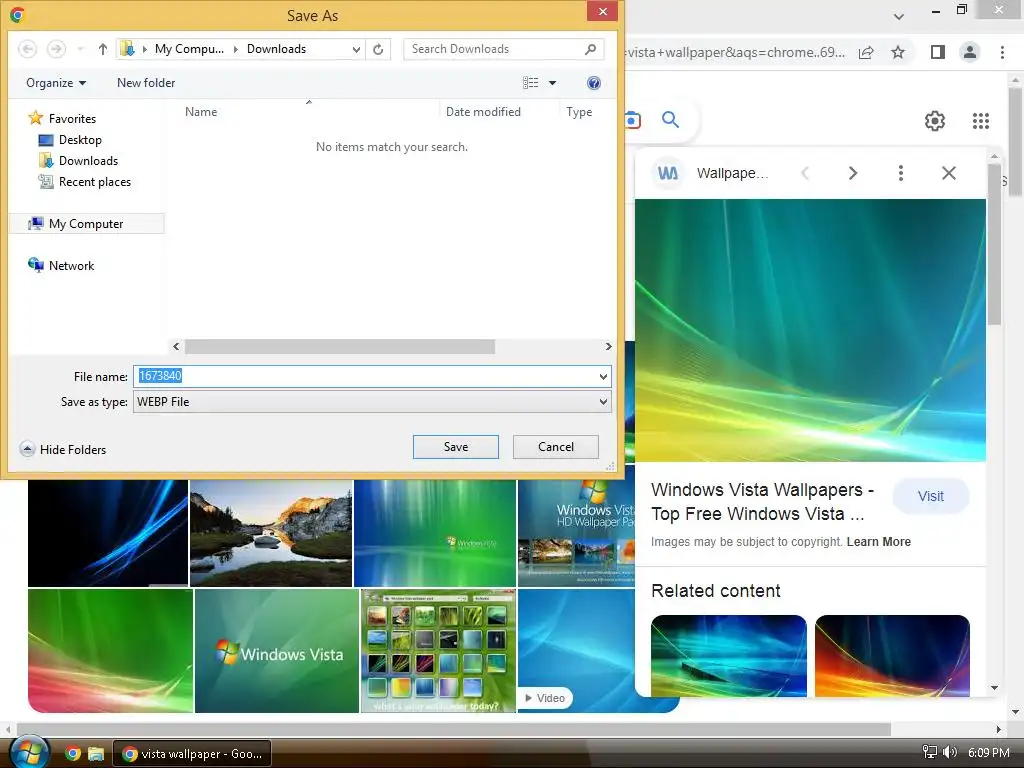Select My Computer in navigation pane
Image resolution: width=1024 pixels, height=768 pixels.
coord(87,224)
